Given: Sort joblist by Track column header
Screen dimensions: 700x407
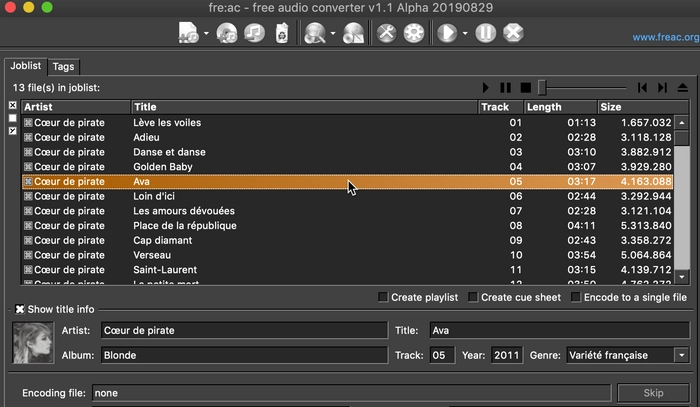Looking at the screenshot, I should [500, 107].
